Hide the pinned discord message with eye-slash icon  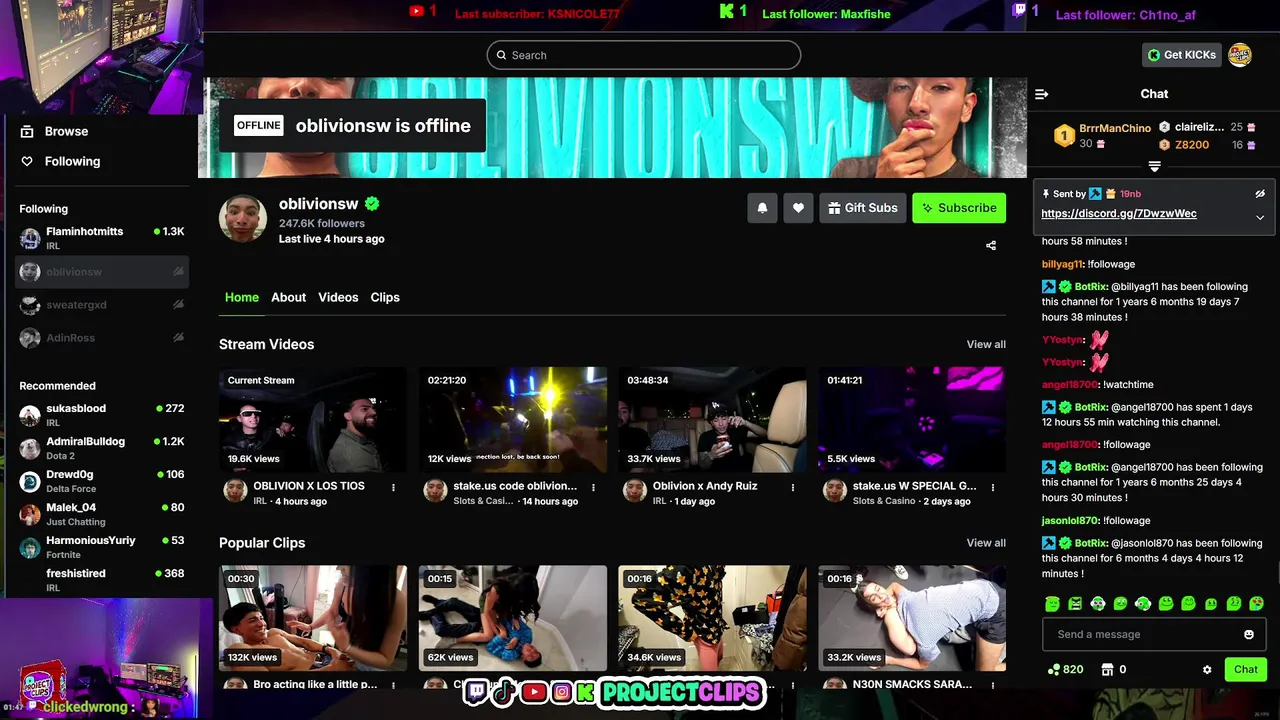[1260, 194]
